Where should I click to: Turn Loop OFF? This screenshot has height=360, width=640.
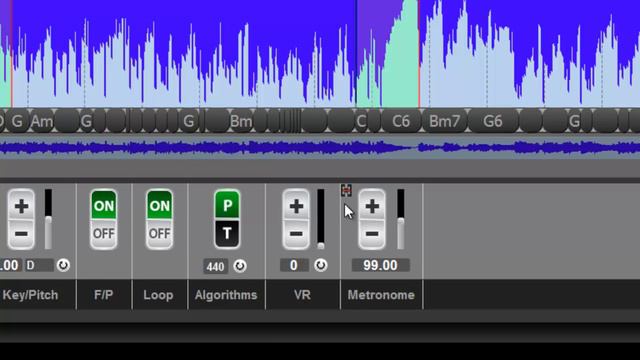point(159,234)
